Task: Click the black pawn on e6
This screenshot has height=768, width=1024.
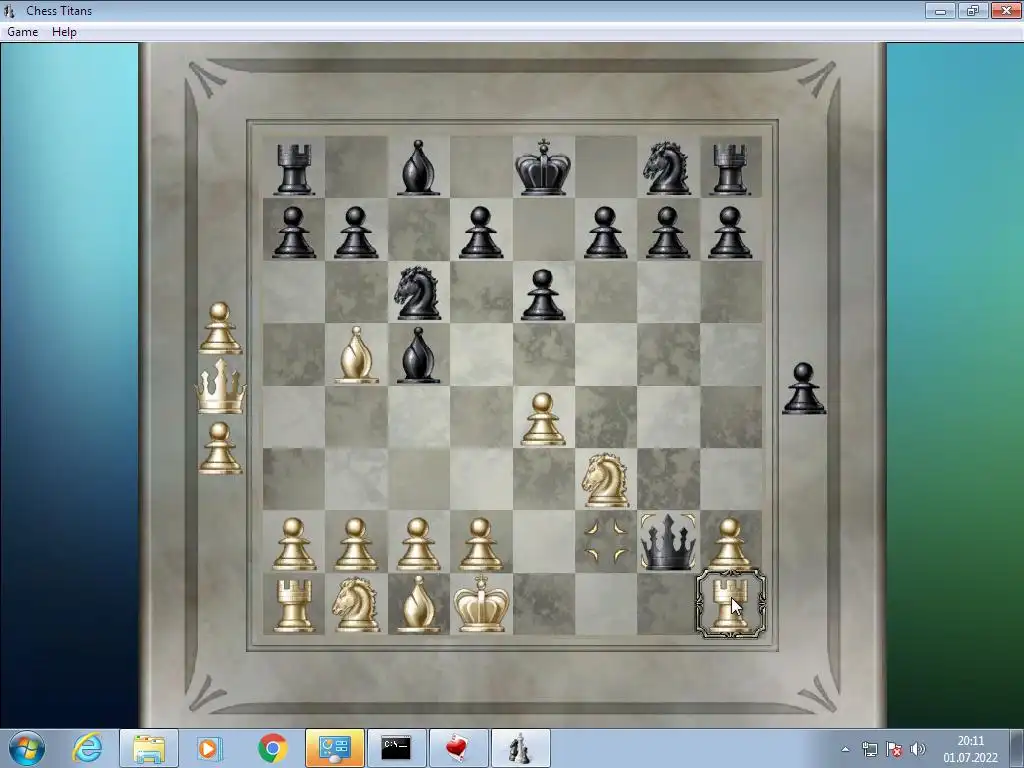Action: point(543,295)
